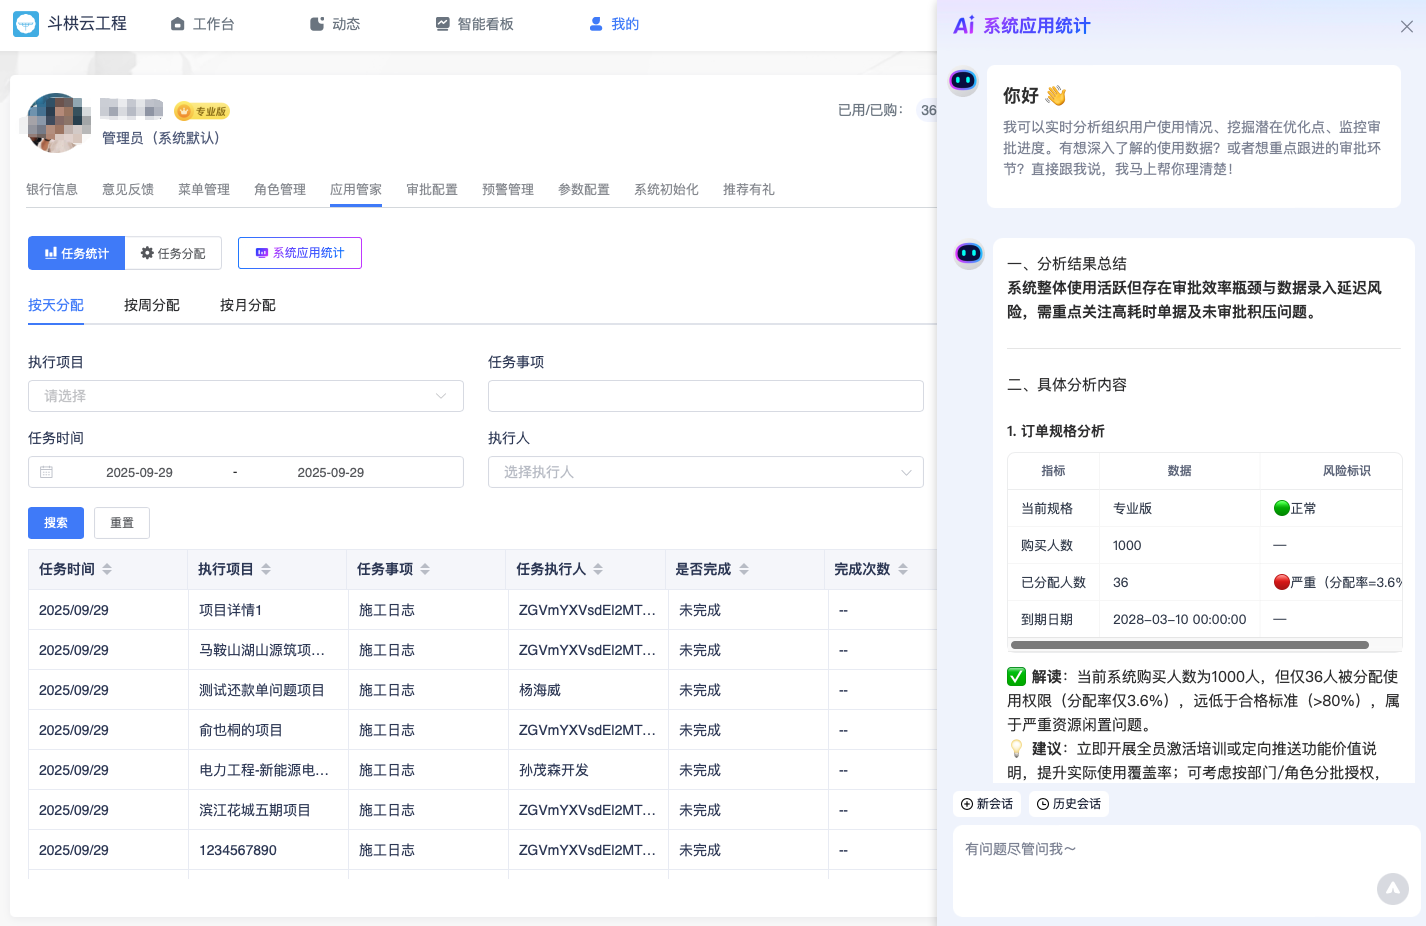Image resolution: width=1426 pixels, height=926 pixels.
Task: Close the AI 系统应用统计 panel
Action: (x=1407, y=27)
